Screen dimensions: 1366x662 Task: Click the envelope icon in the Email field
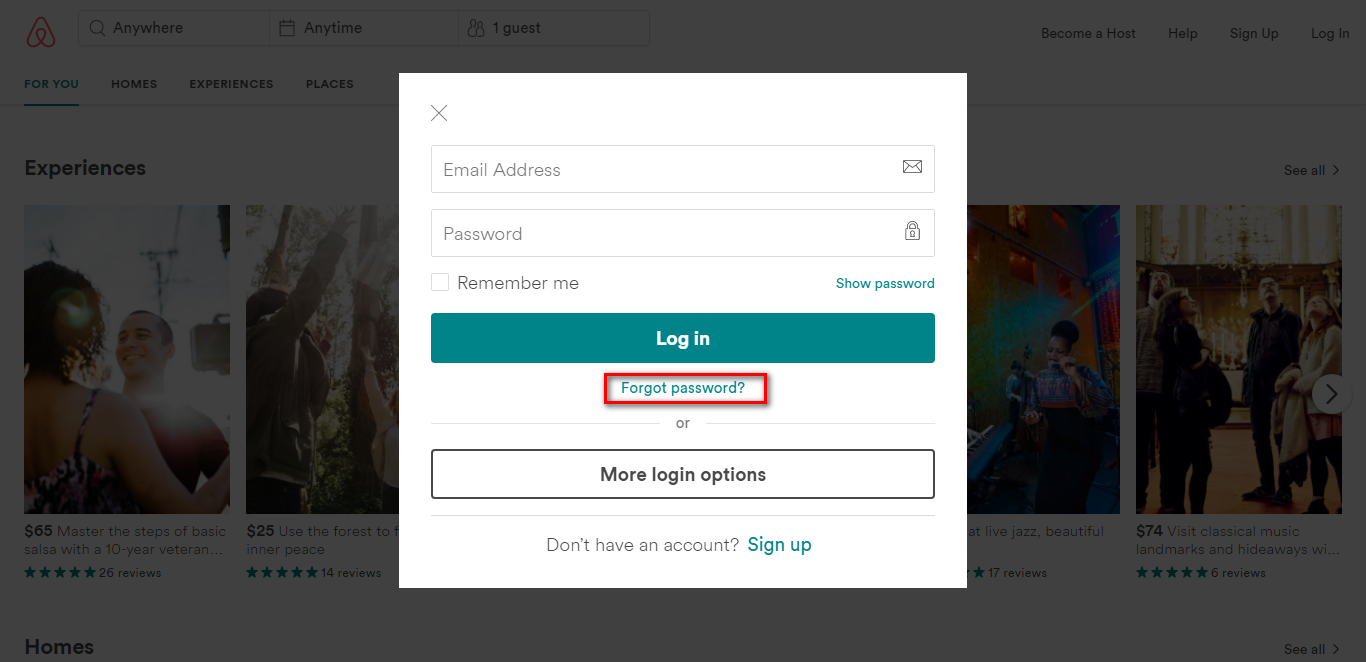[x=912, y=167]
